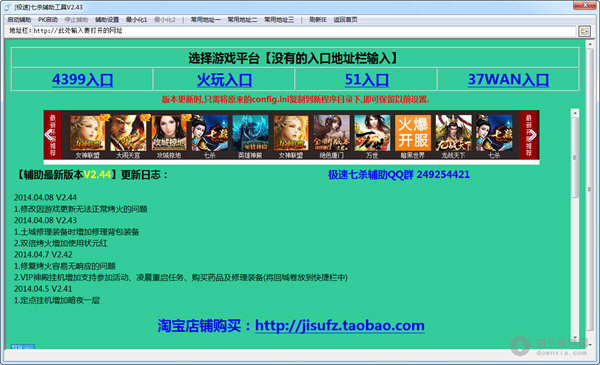600x365 pixels.
Task: Open the jisufz.taobao.com shop link
Action: click(x=340, y=326)
